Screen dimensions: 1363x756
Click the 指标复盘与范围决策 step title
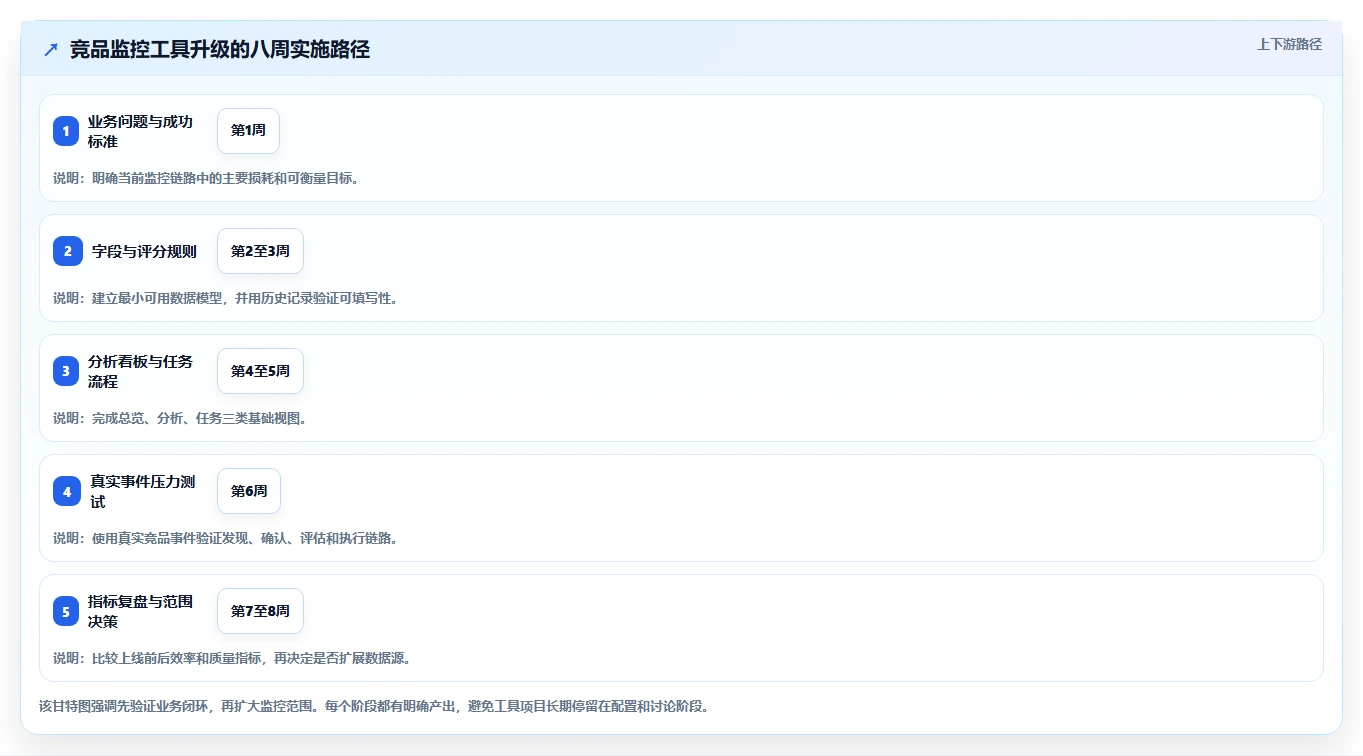pyautogui.click(x=140, y=611)
